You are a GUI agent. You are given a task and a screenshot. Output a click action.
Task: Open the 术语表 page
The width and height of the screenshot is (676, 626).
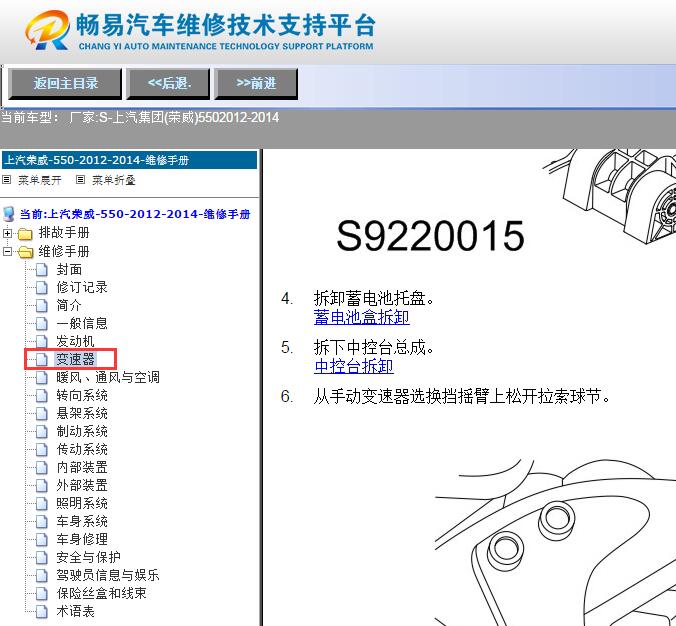(x=75, y=611)
